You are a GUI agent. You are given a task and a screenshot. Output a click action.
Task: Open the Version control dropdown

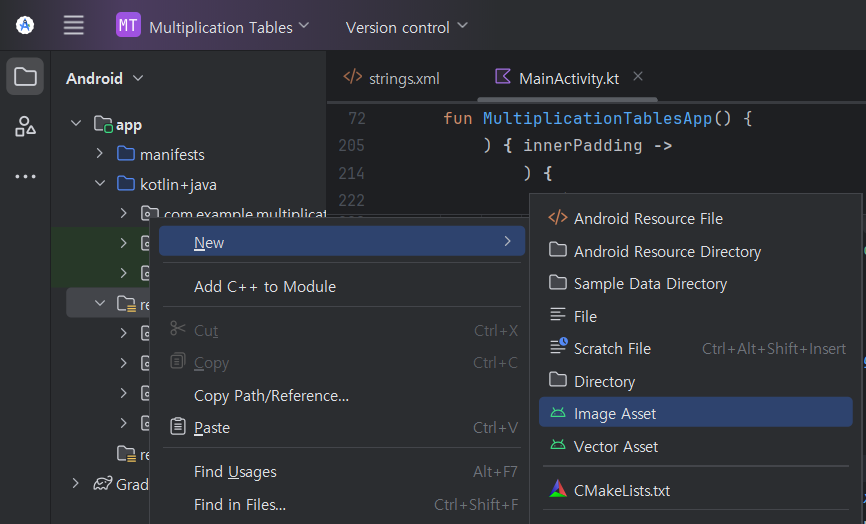coord(406,27)
